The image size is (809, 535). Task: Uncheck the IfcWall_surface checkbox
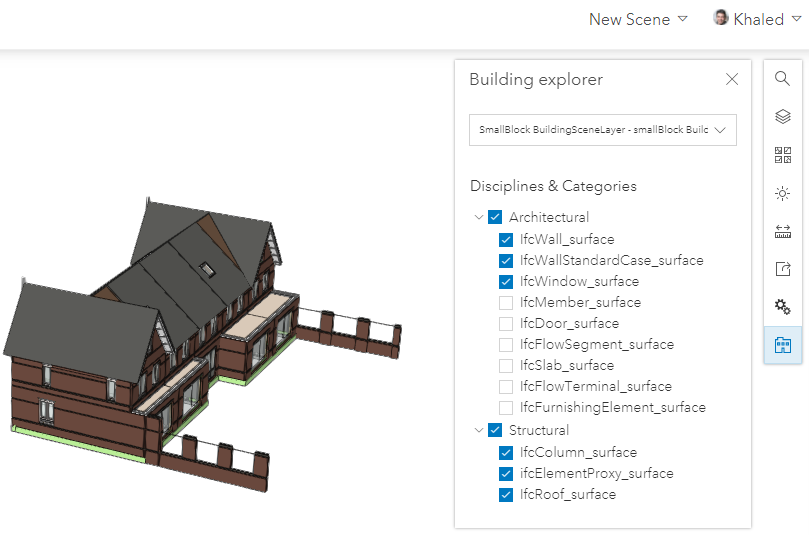506,239
